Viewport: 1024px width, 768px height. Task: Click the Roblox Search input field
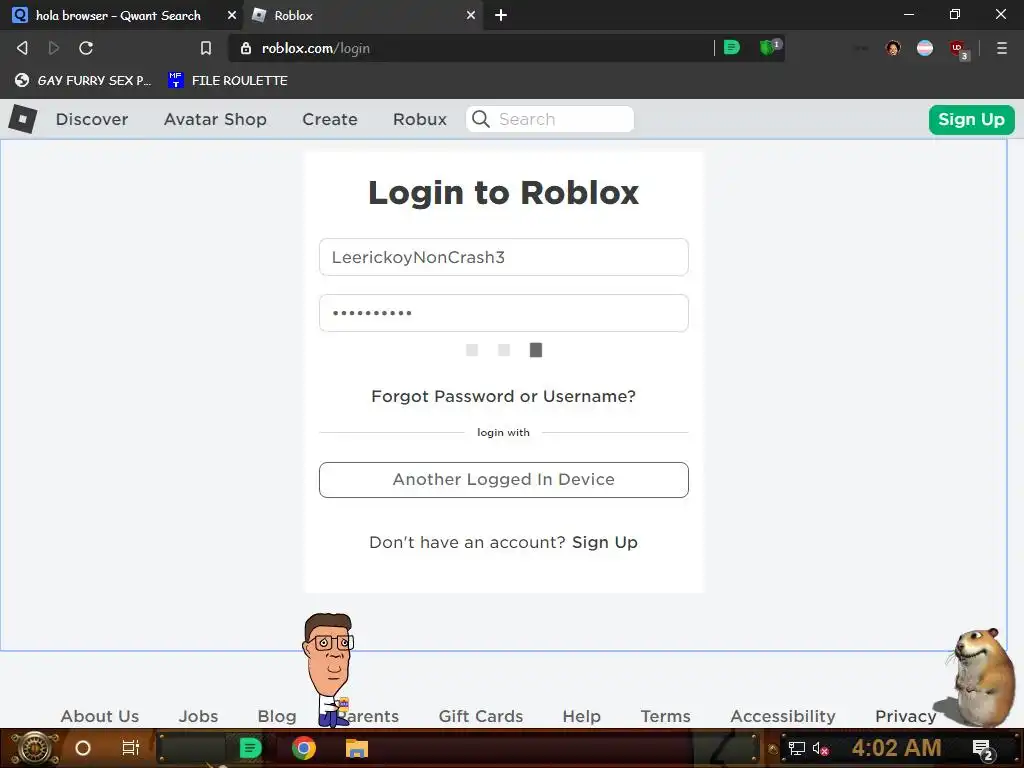550,119
